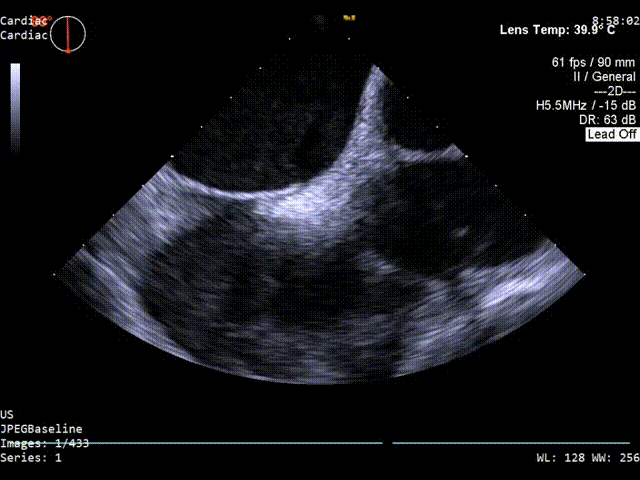The height and width of the screenshot is (480, 640).
Task: Click the bright tissue apex in ultrasound image
Action: pos(374,70)
